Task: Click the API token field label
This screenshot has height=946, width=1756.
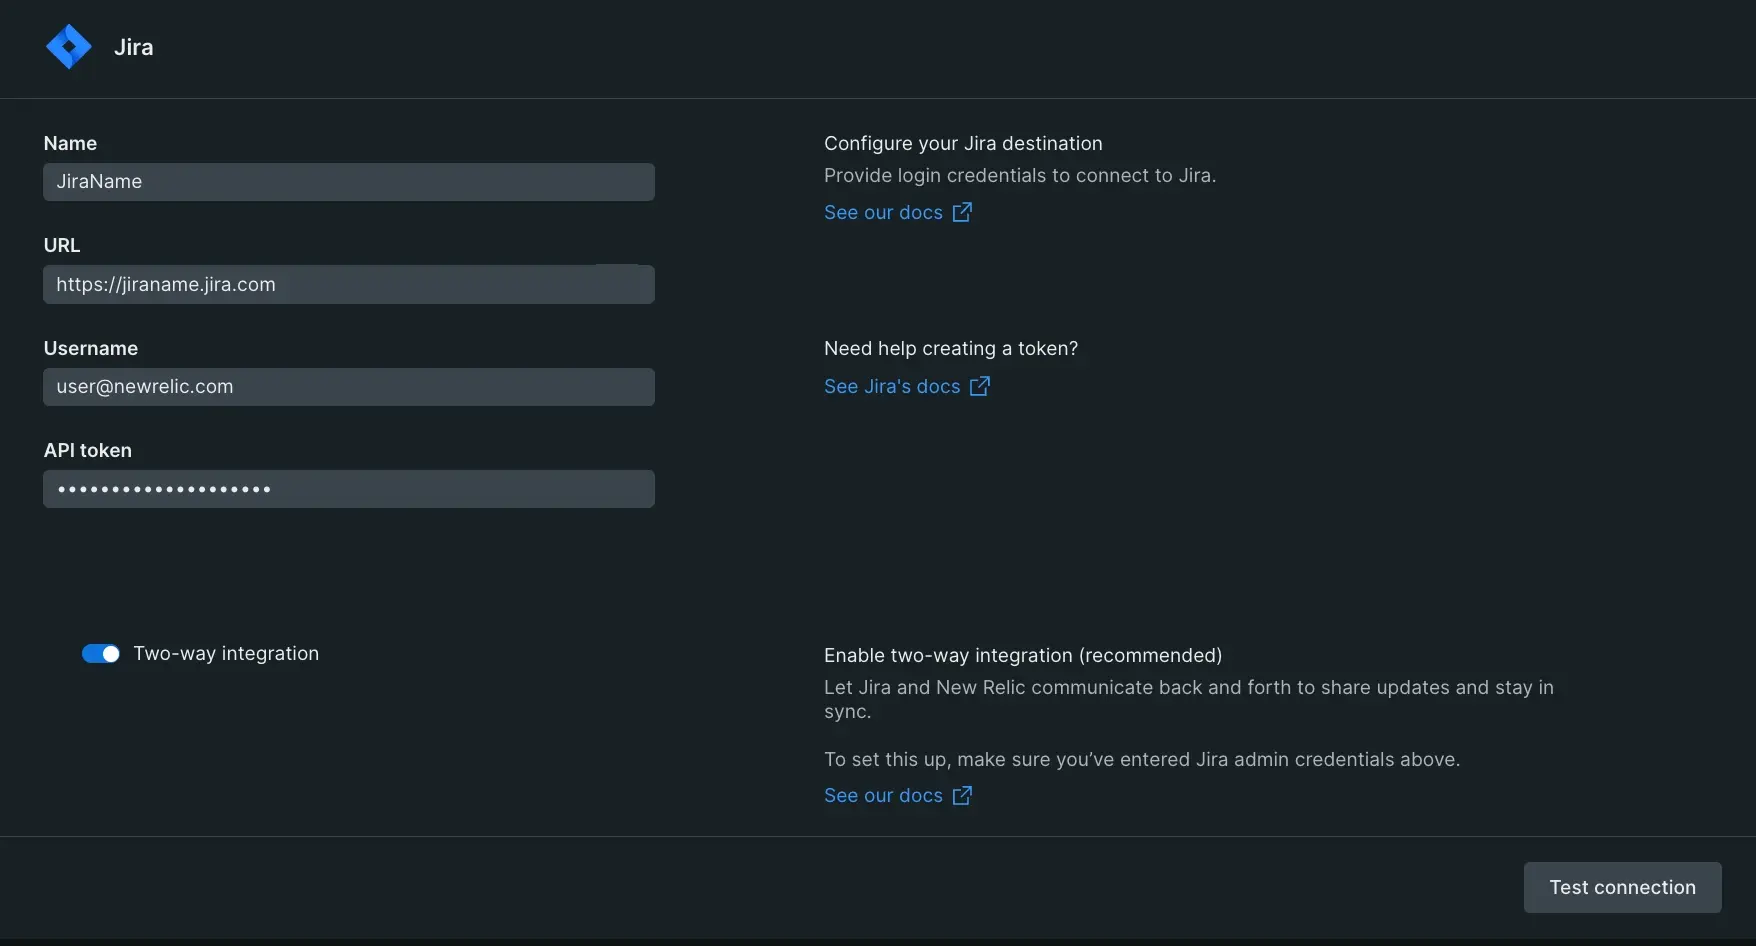Action: click(x=88, y=450)
